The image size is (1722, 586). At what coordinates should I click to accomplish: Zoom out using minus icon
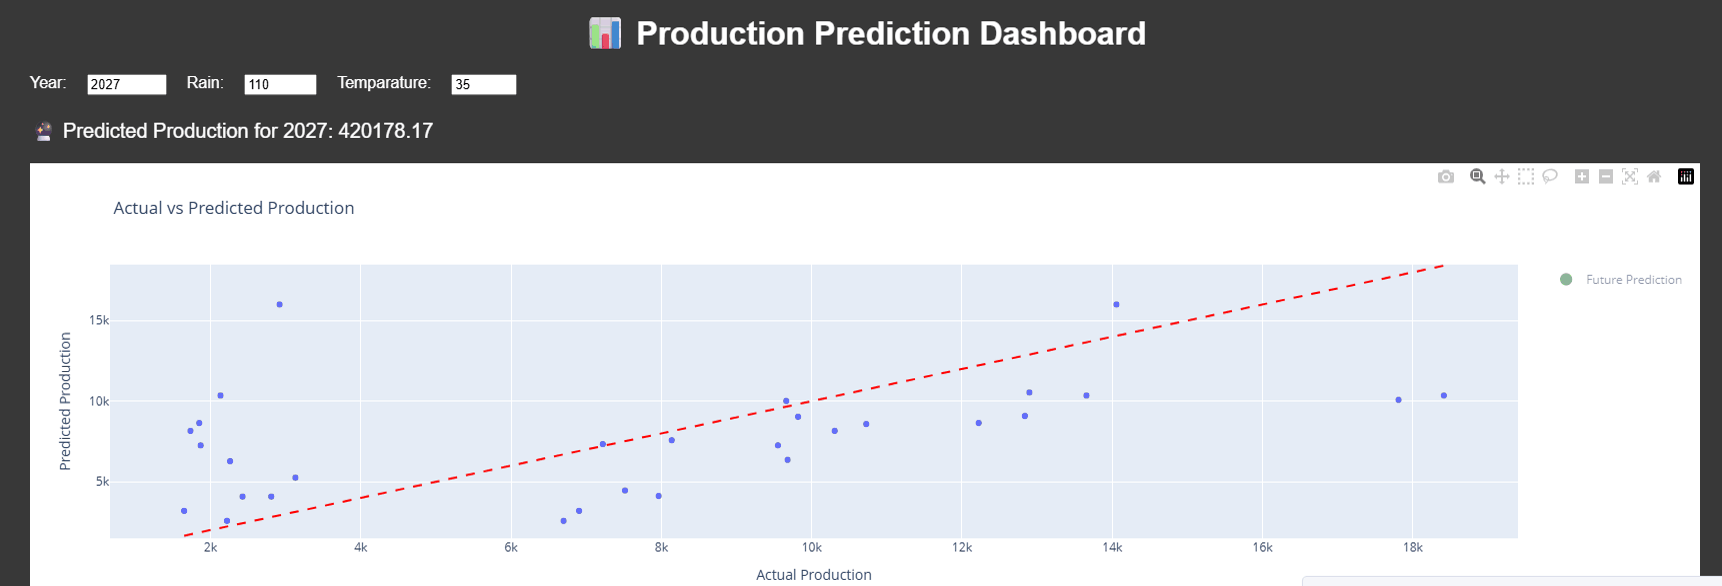(1605, 177)
